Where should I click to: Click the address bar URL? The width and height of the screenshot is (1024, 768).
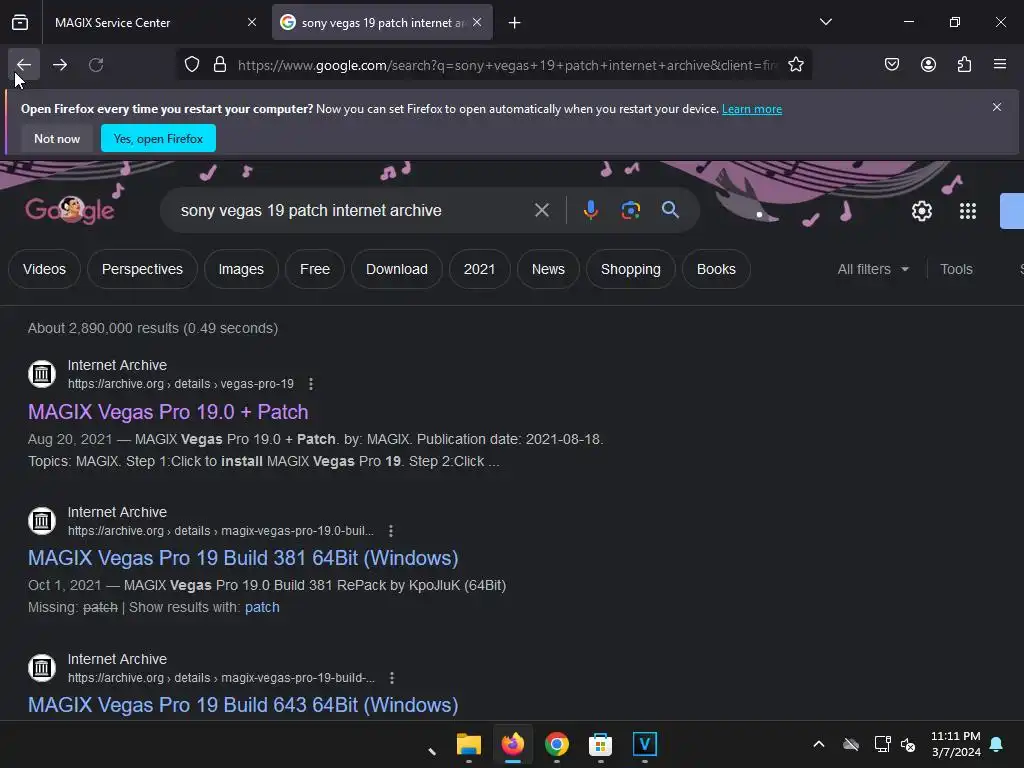coord(507,65)
